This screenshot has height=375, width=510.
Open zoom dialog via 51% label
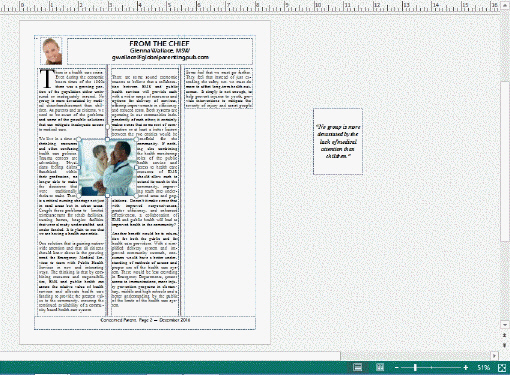coord(483,368)
